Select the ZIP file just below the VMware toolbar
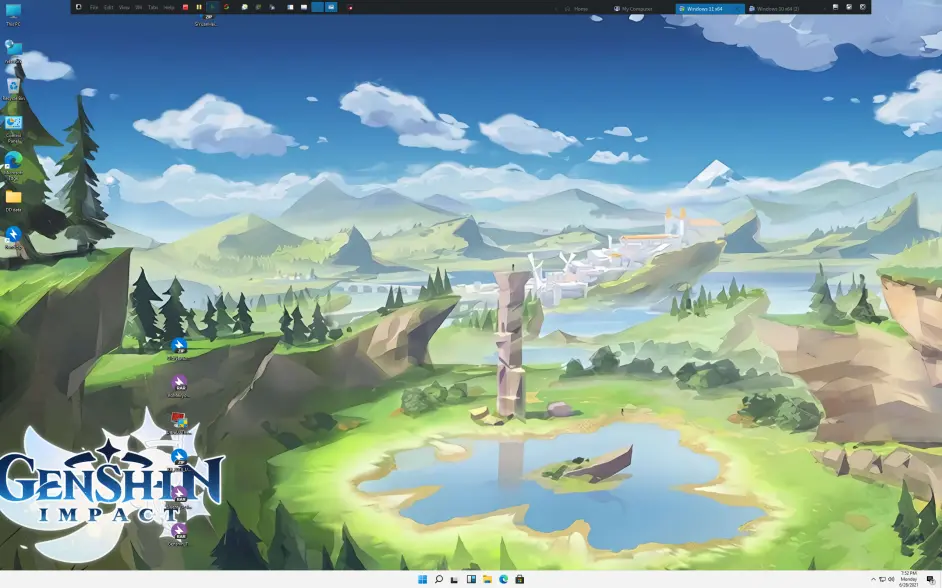942x588 pixels. 206,20
